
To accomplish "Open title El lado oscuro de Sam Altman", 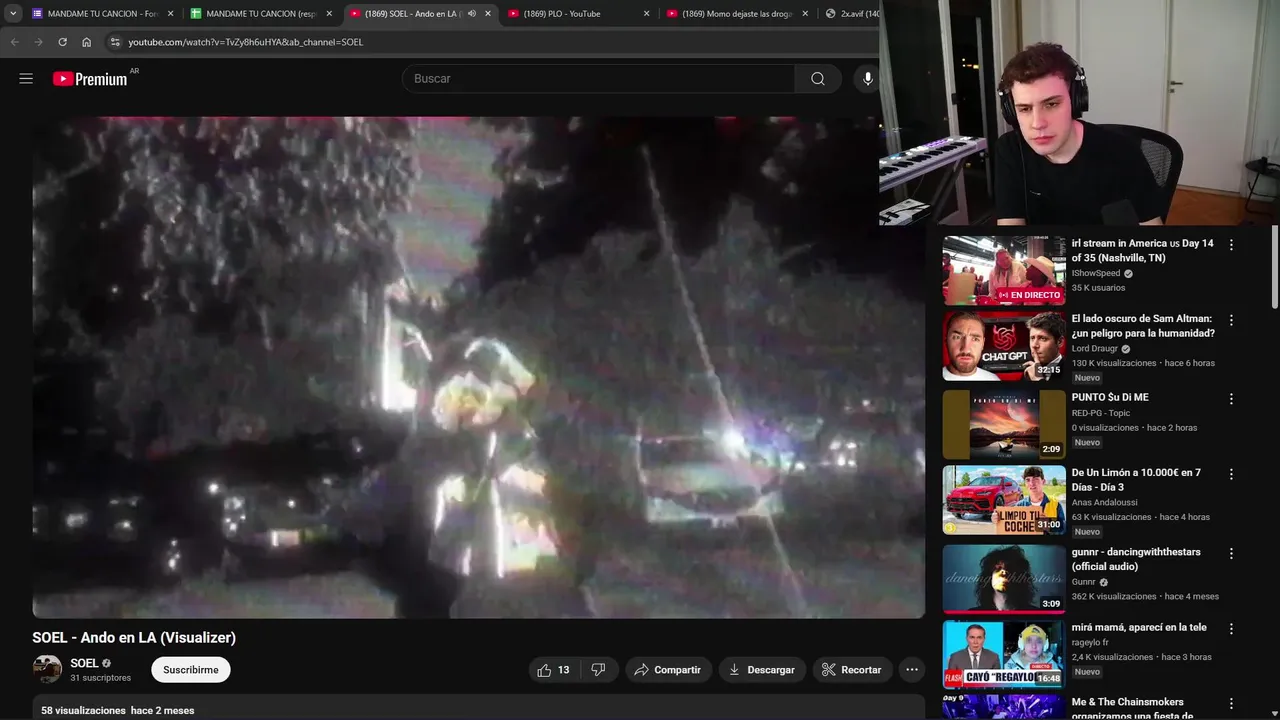I will coord(1143,326).
